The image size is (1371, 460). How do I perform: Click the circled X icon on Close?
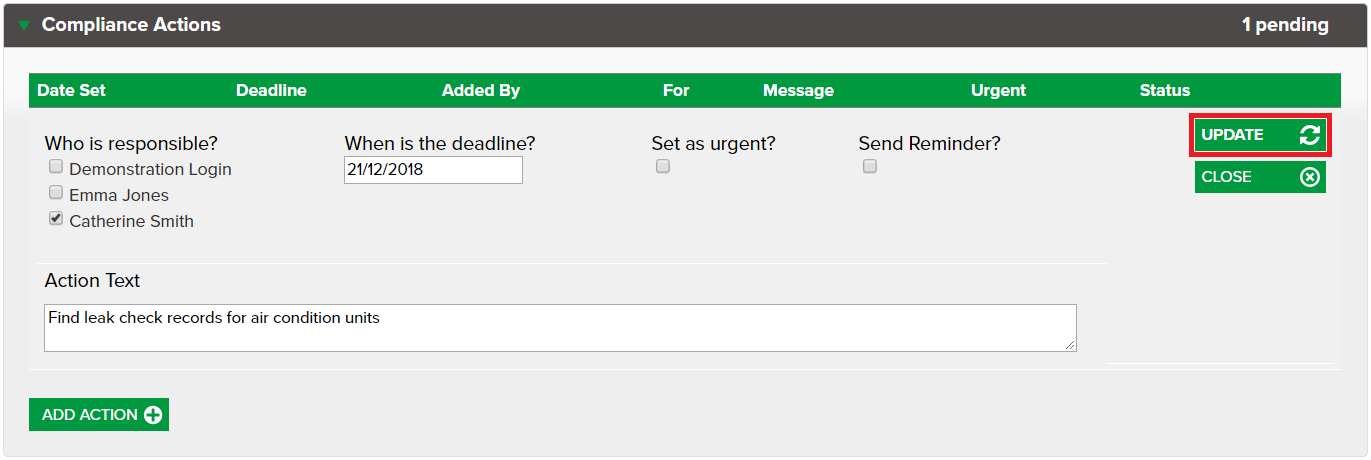point(1309,177)
